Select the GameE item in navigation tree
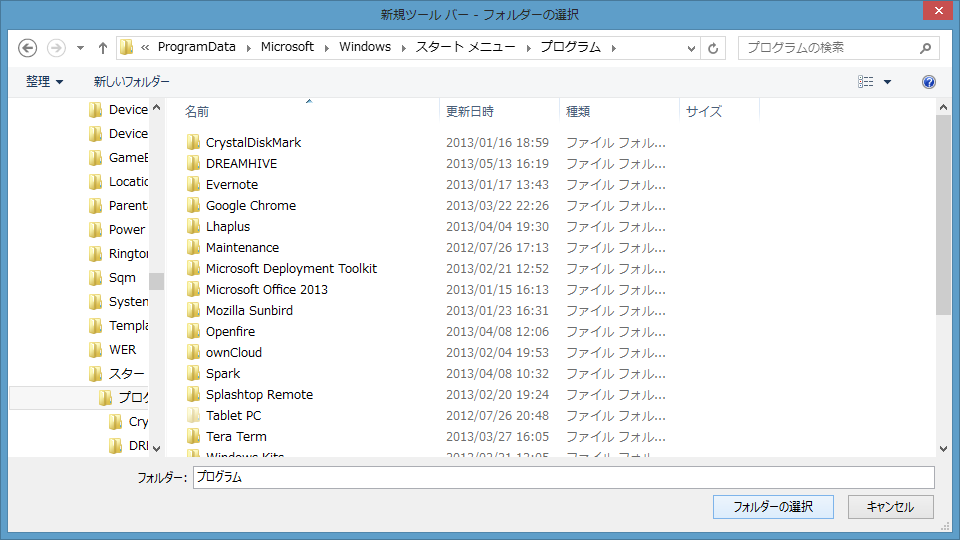 [x=118, y=157]
